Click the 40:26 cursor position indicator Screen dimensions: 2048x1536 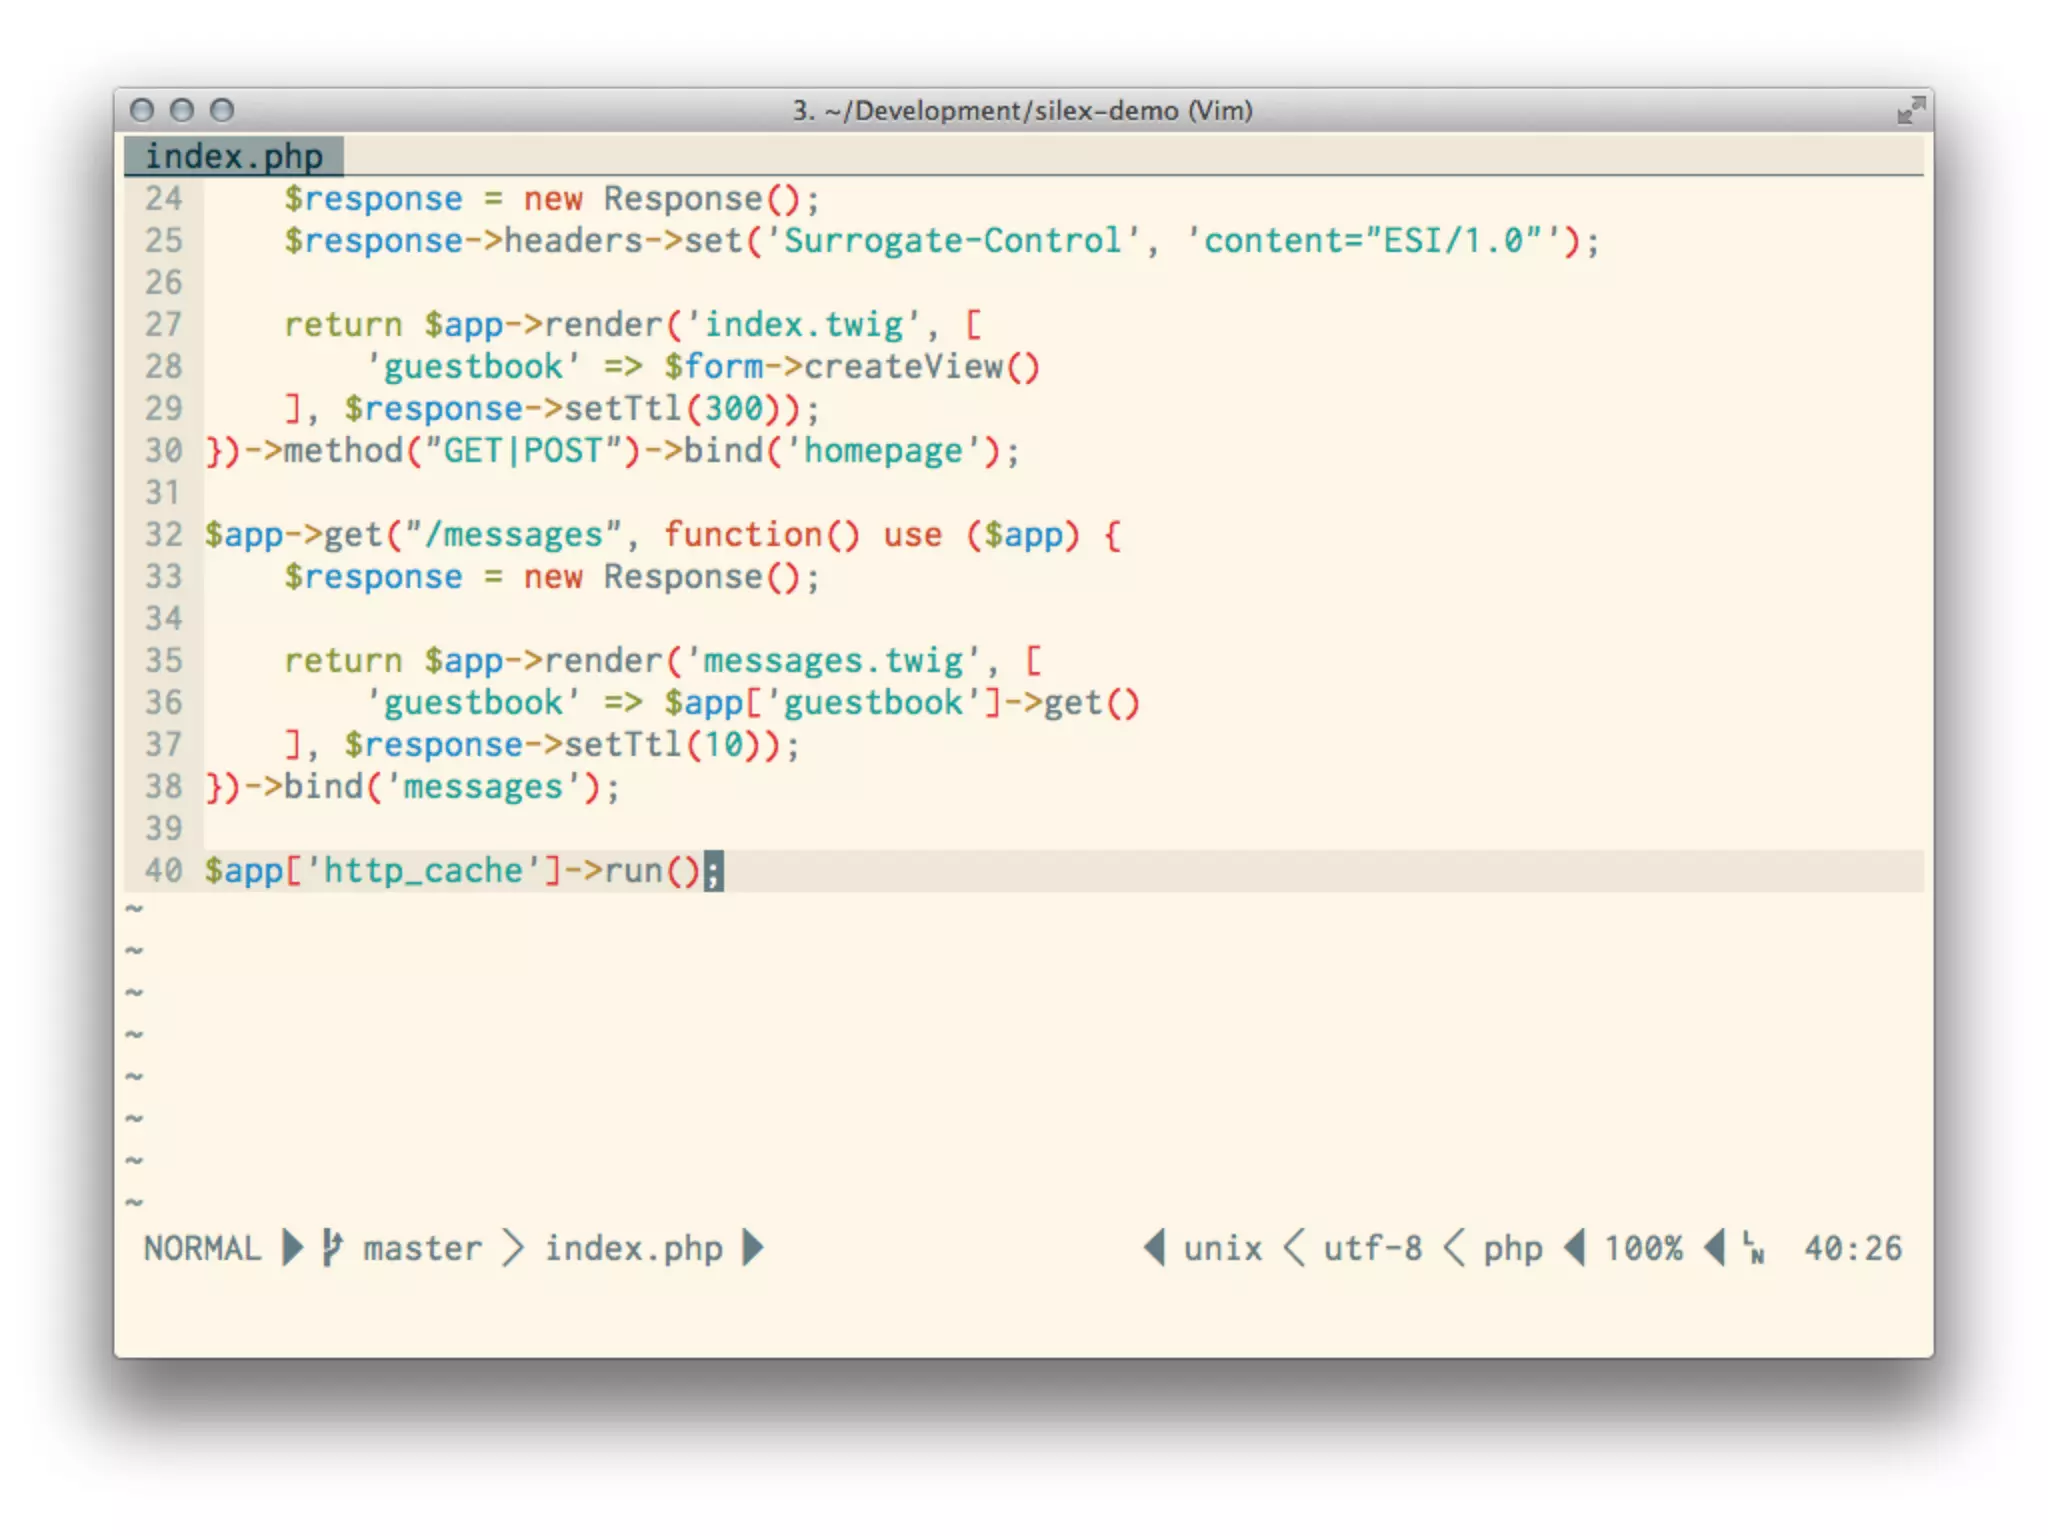tap(1852, 1248)
